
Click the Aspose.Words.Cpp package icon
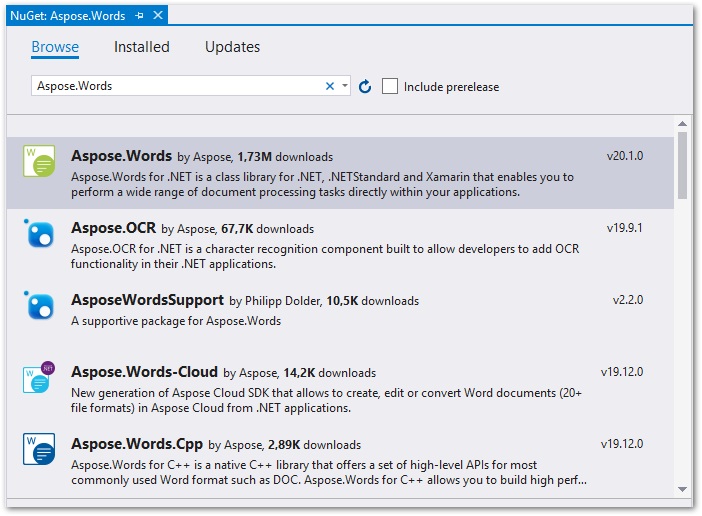[39, 450]
